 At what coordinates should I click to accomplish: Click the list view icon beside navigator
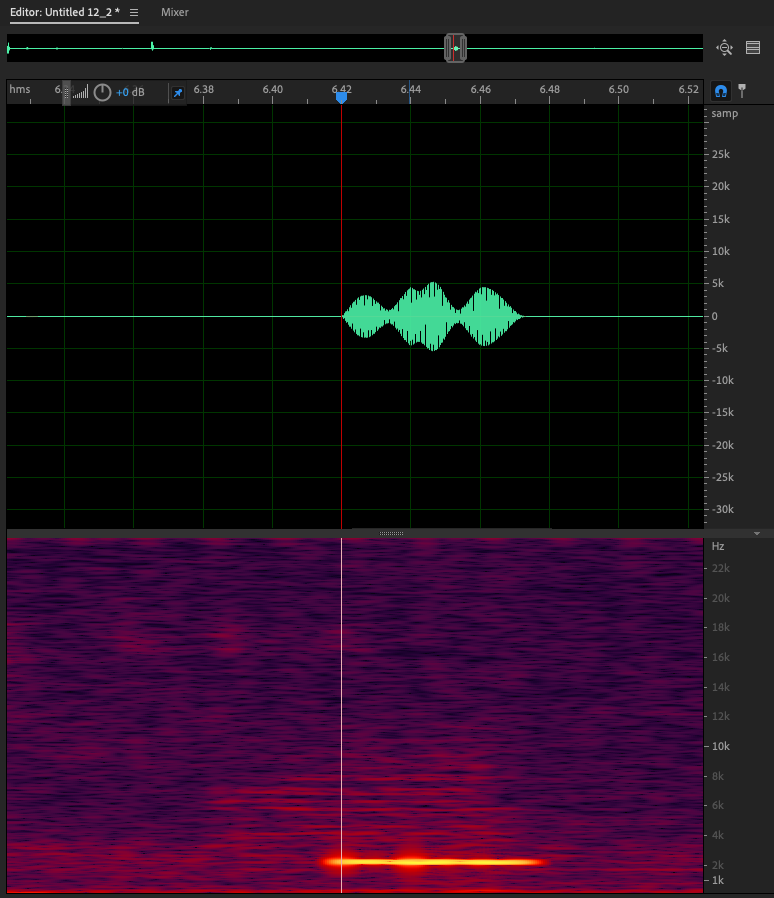coord(753,47)
